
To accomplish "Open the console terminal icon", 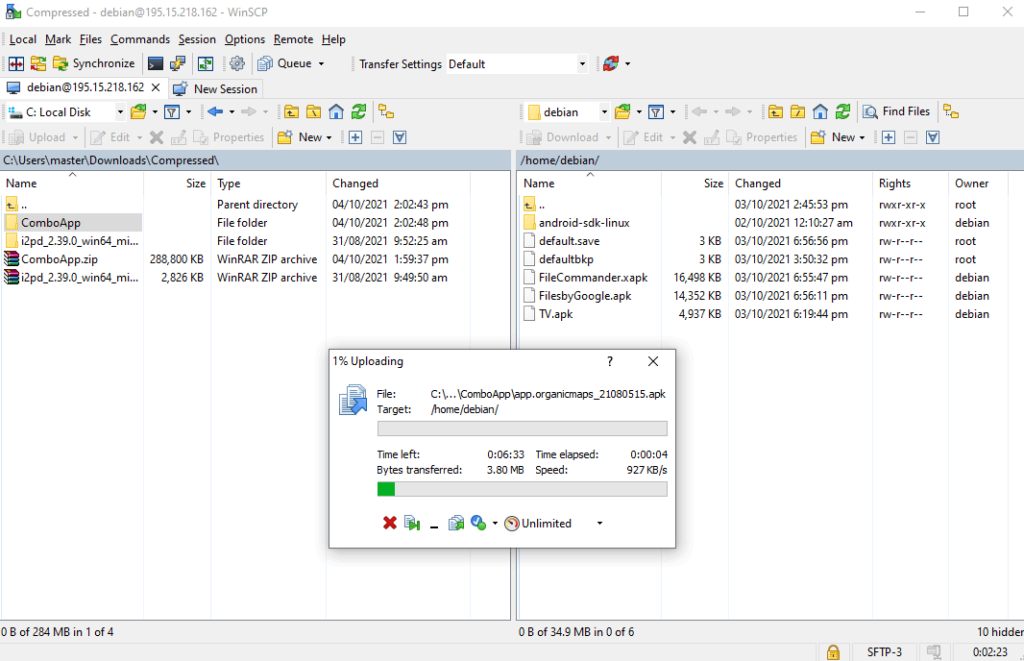I will 155,63.
